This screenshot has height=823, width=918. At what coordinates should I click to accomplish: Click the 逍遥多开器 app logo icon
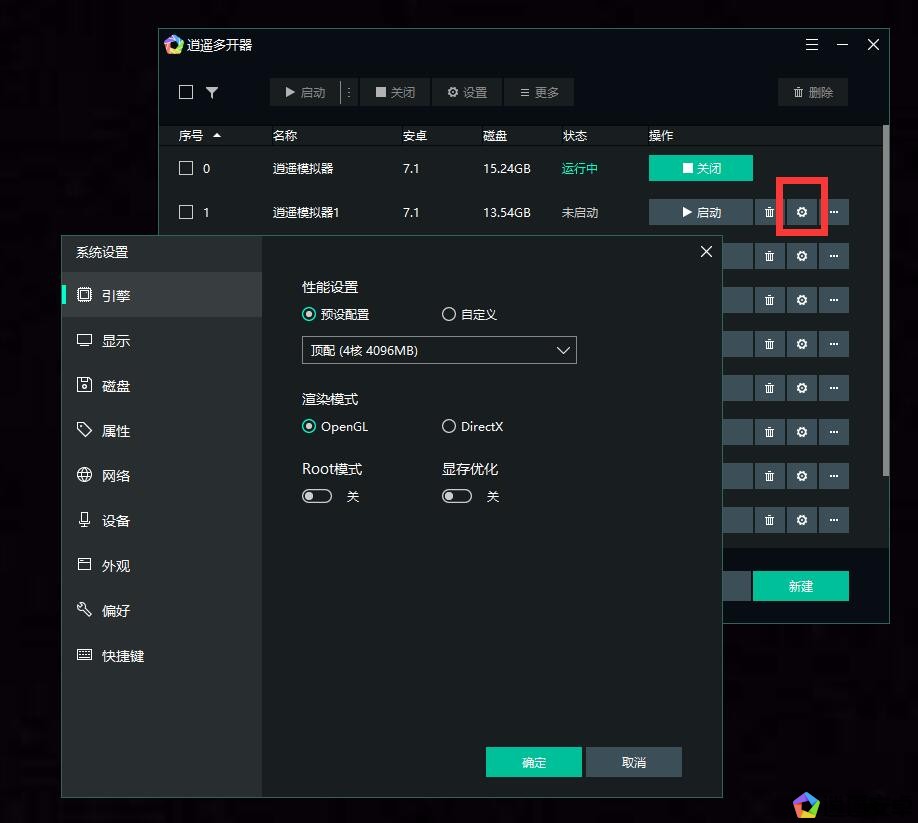tap(174, 45)
